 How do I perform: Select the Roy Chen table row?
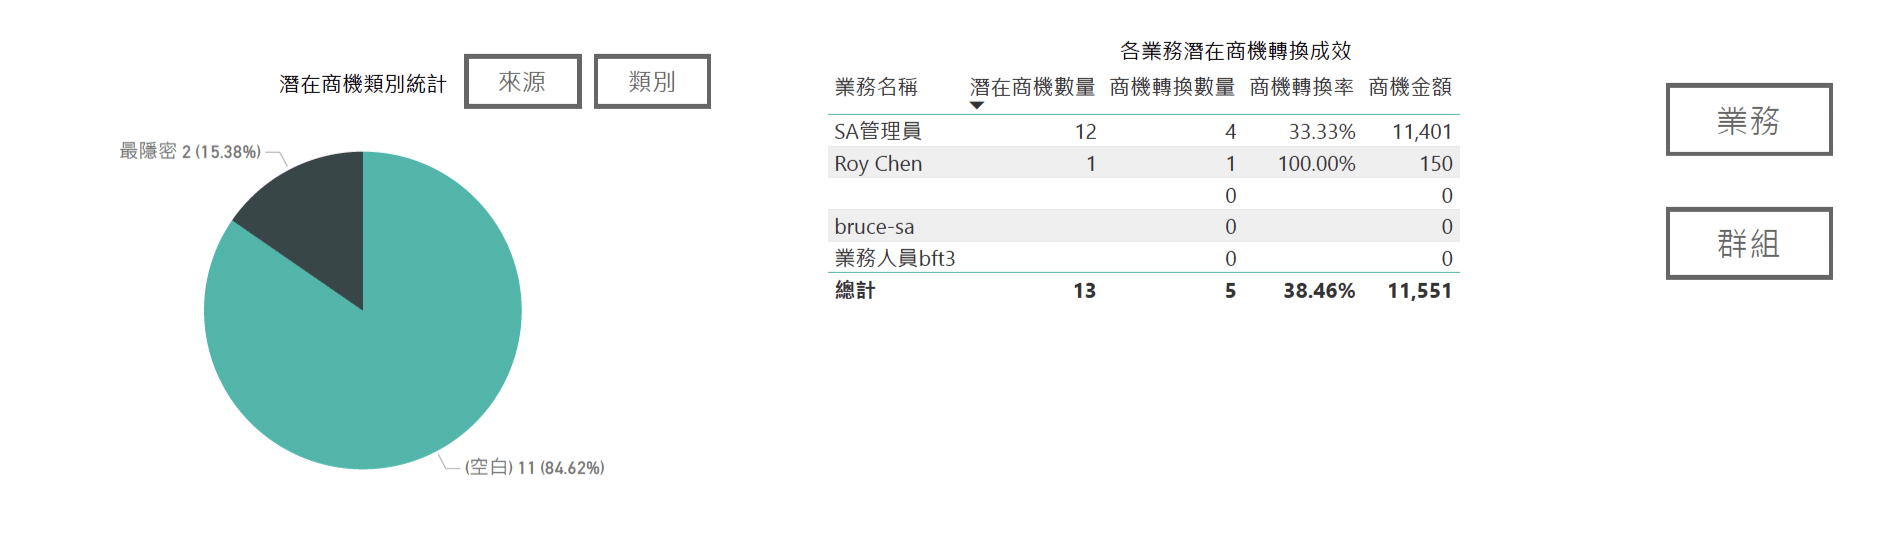tap(1143, 163)
